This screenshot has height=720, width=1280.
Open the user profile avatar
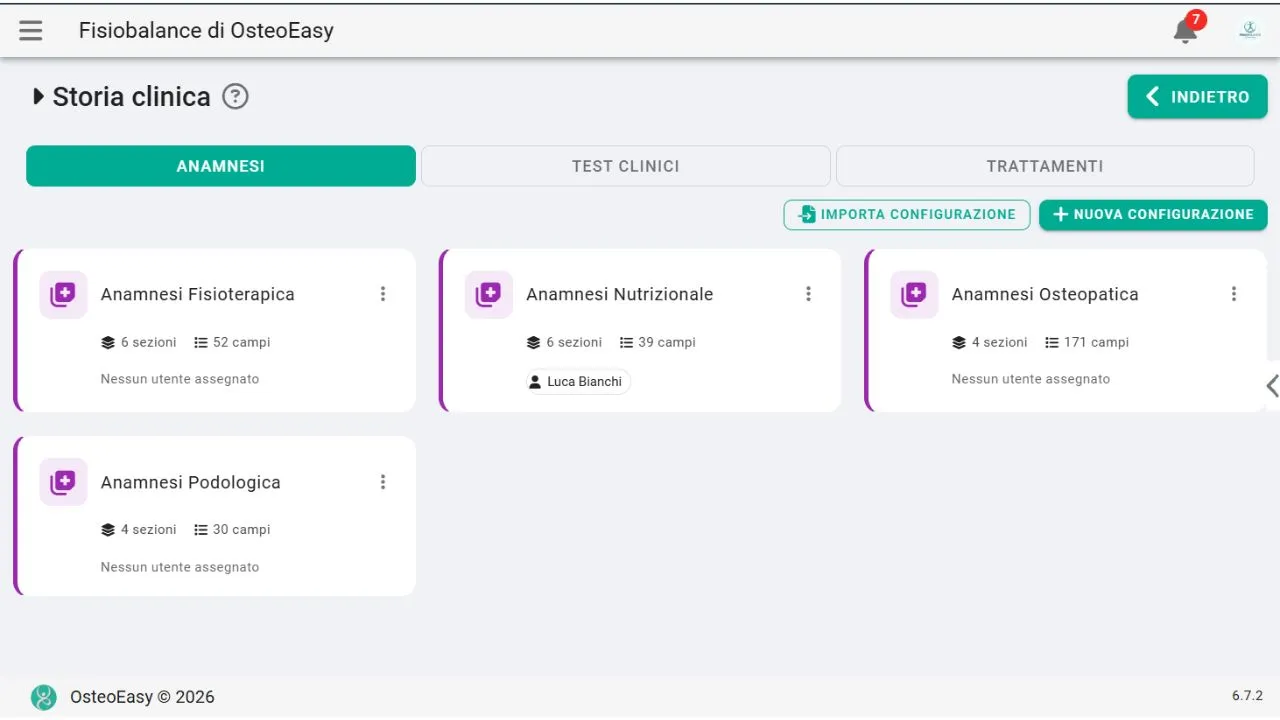[1249, 30]
